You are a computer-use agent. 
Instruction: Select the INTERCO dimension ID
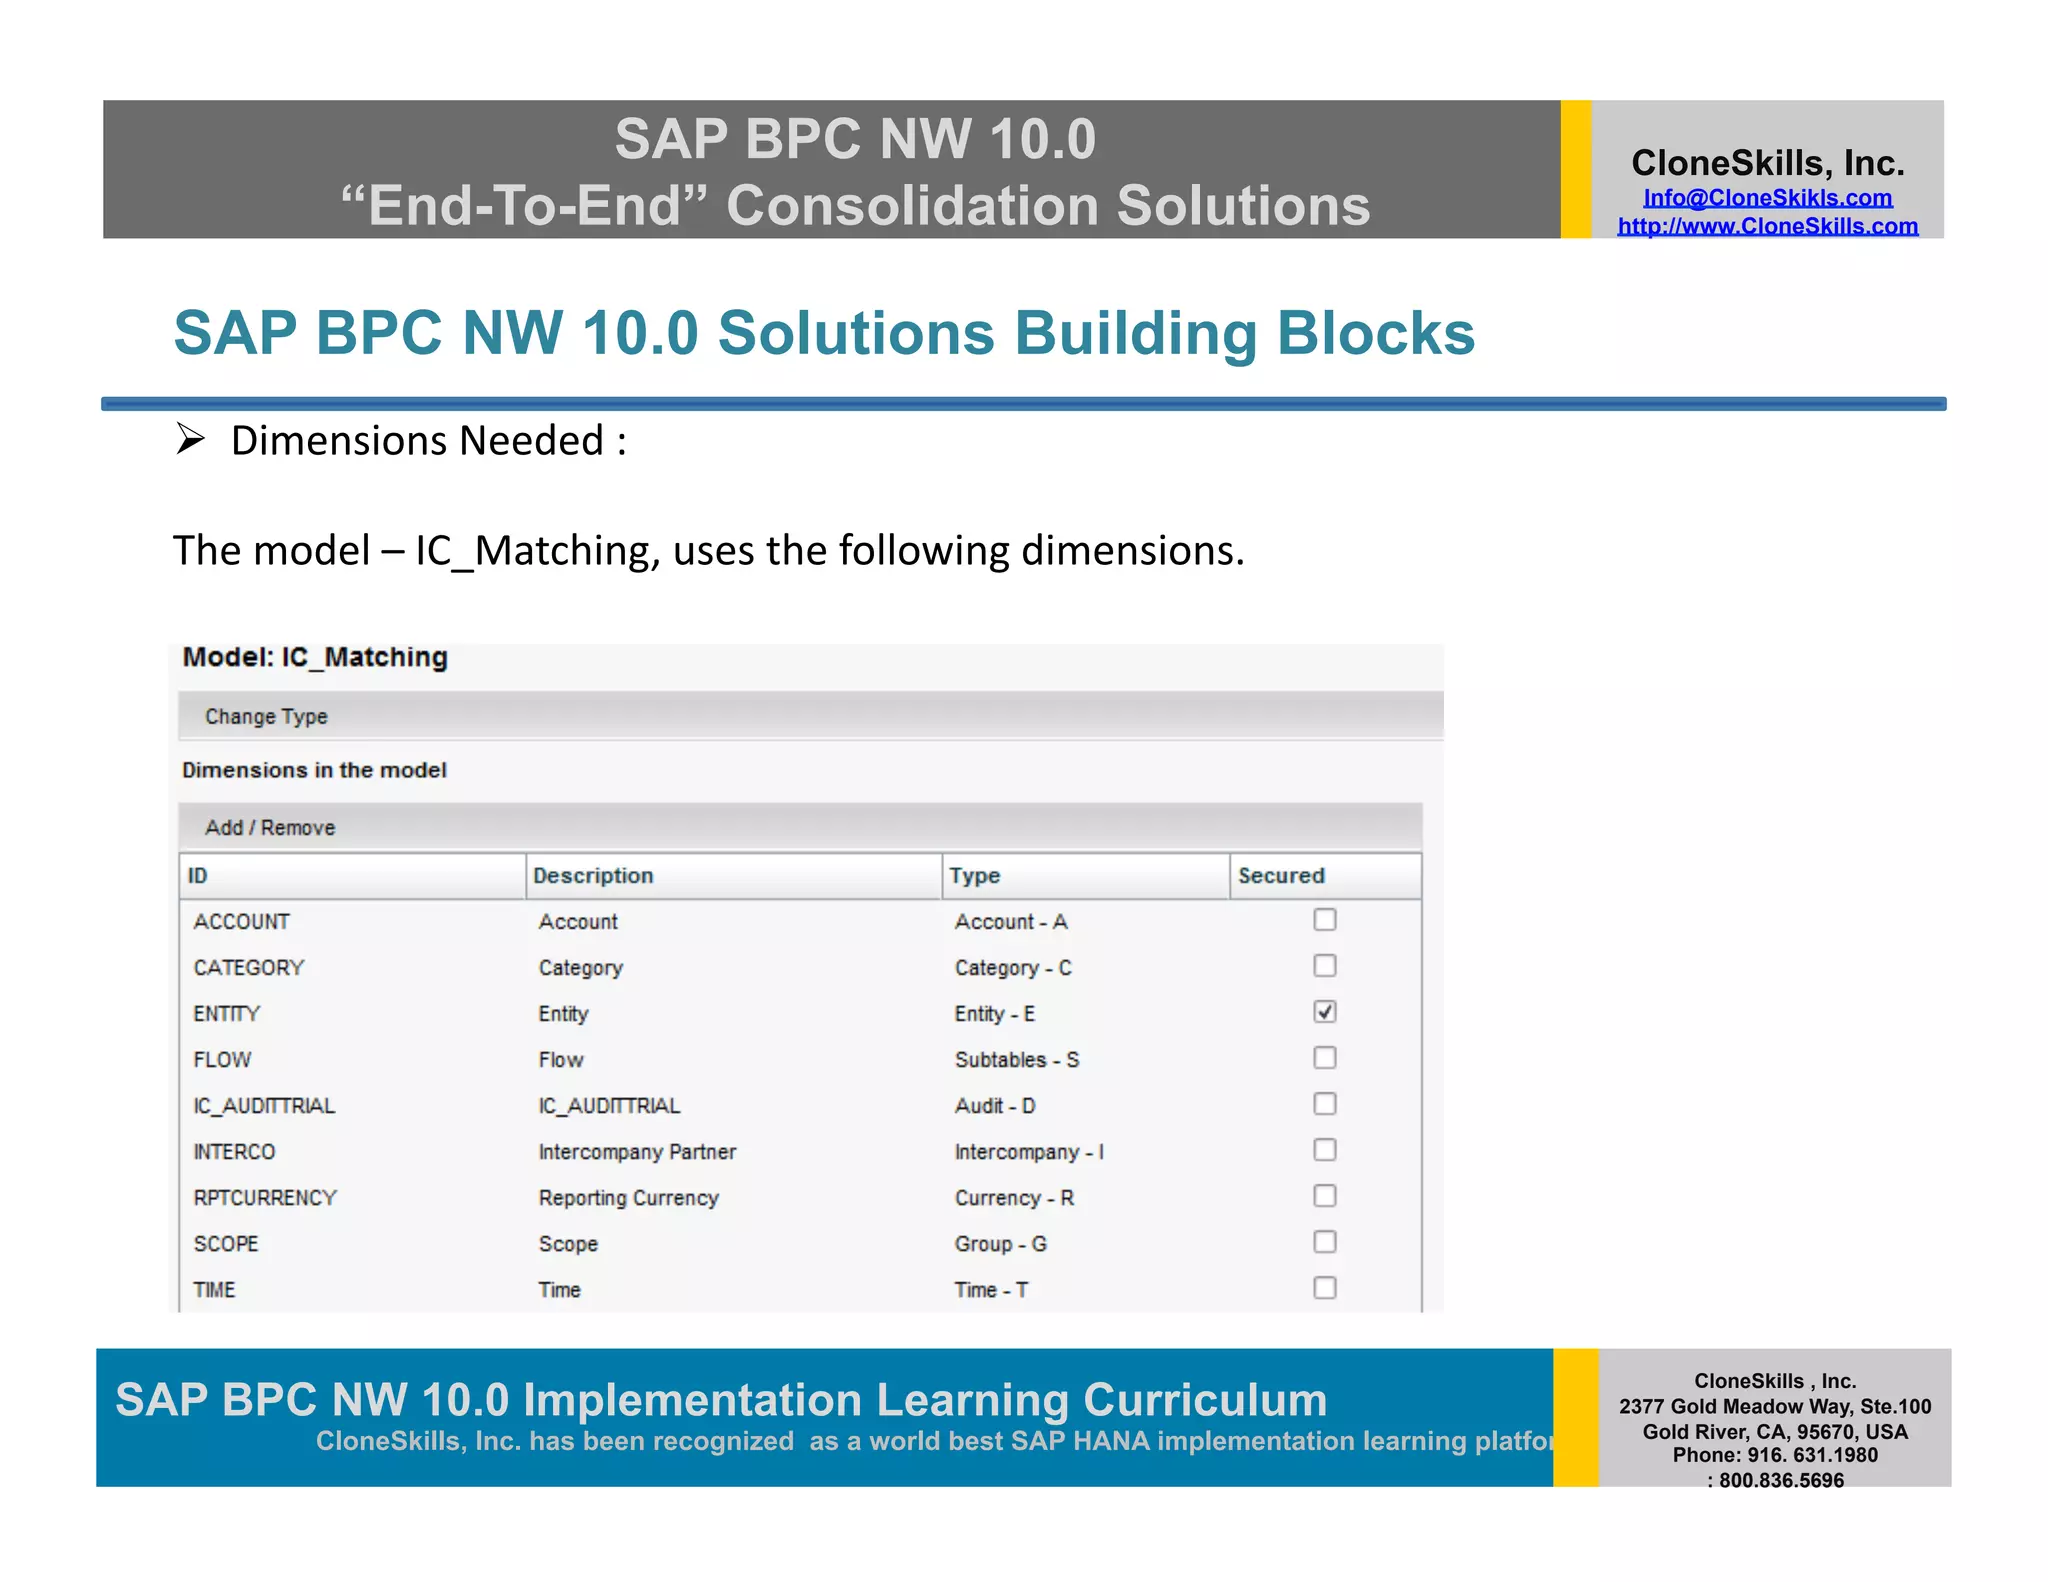(234, 1152)
